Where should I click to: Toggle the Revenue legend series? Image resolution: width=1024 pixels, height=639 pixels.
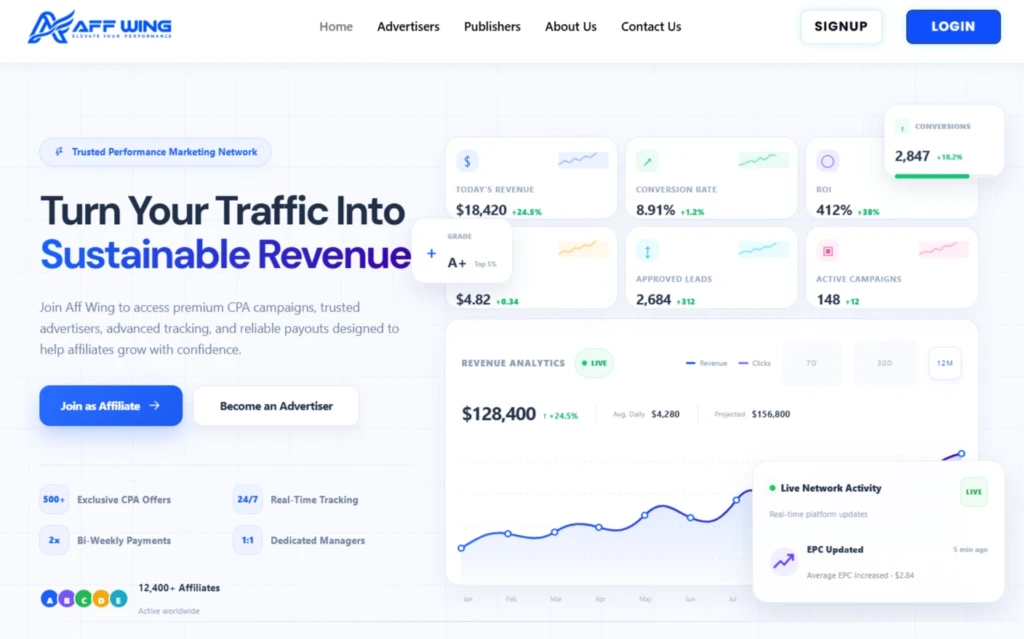(x=706, y=363)
